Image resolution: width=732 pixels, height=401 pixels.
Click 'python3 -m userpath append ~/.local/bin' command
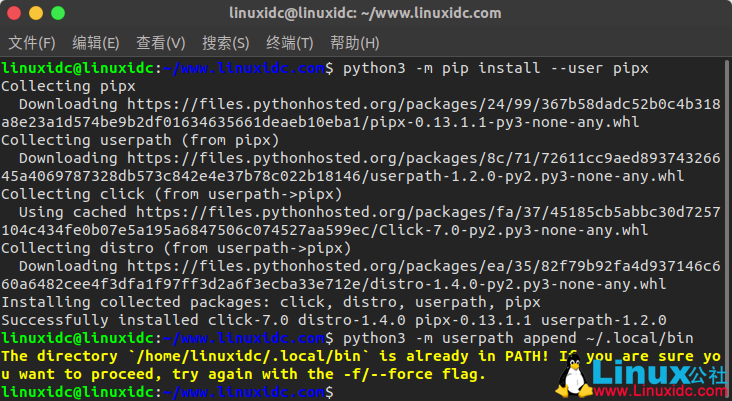pyautogui.click(x=518, y=338)
